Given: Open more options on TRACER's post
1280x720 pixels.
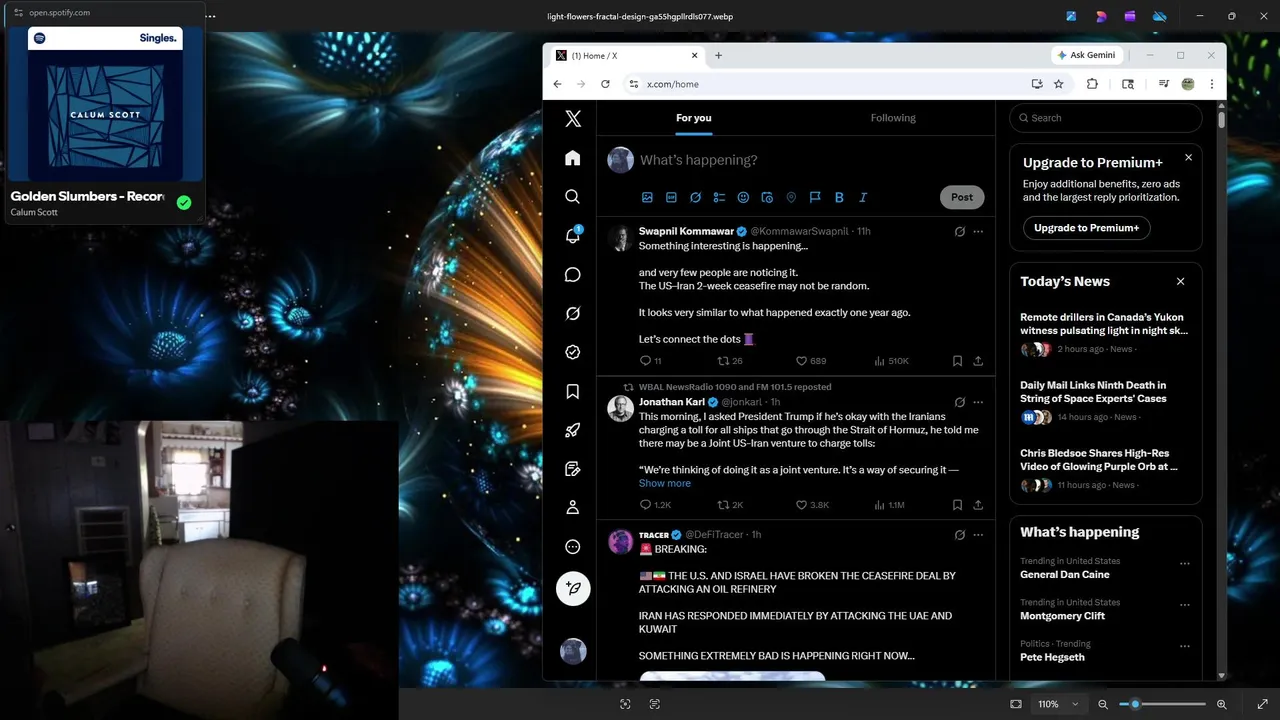Looking at the screenshot, I should pos(978,535).
